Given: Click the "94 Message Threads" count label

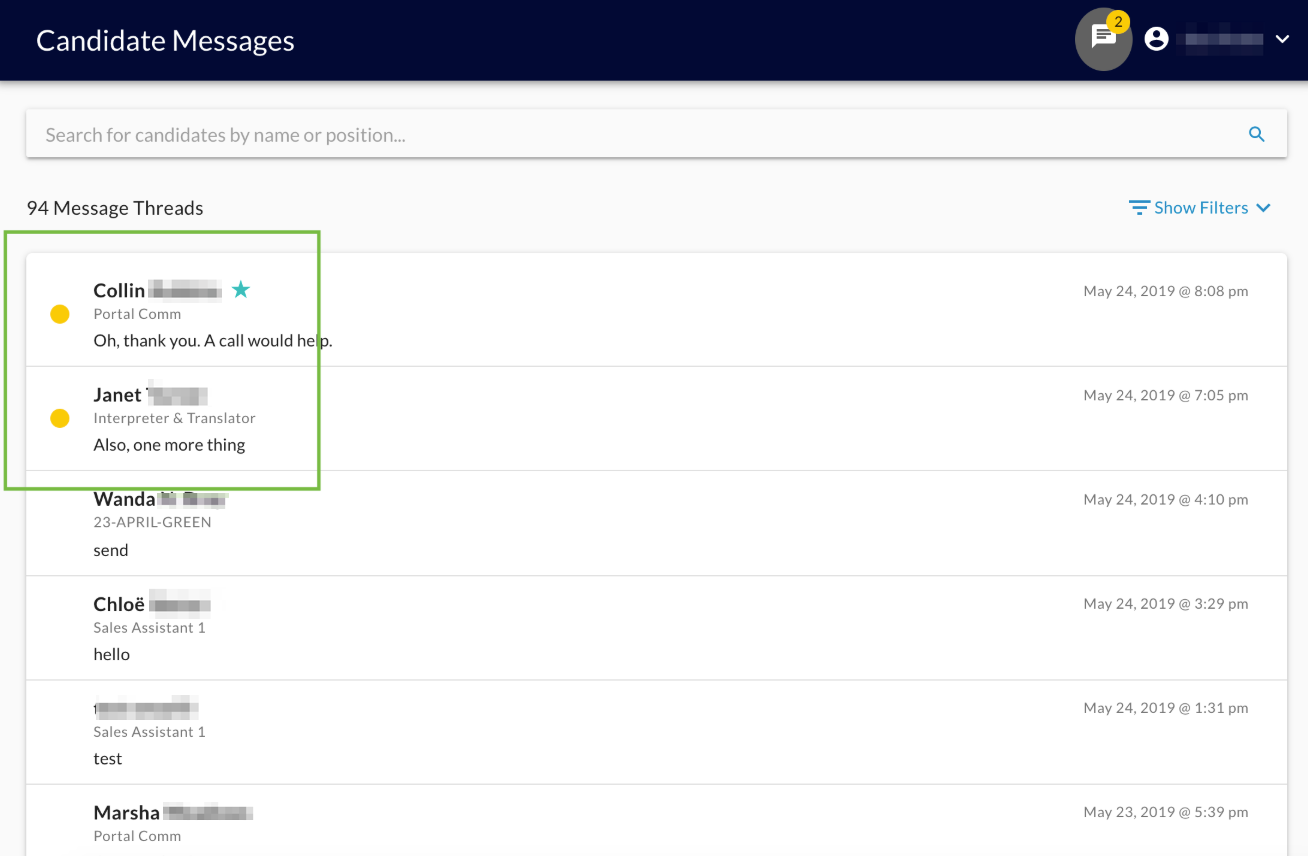Looking at the screenshot, I should [115, 208].
